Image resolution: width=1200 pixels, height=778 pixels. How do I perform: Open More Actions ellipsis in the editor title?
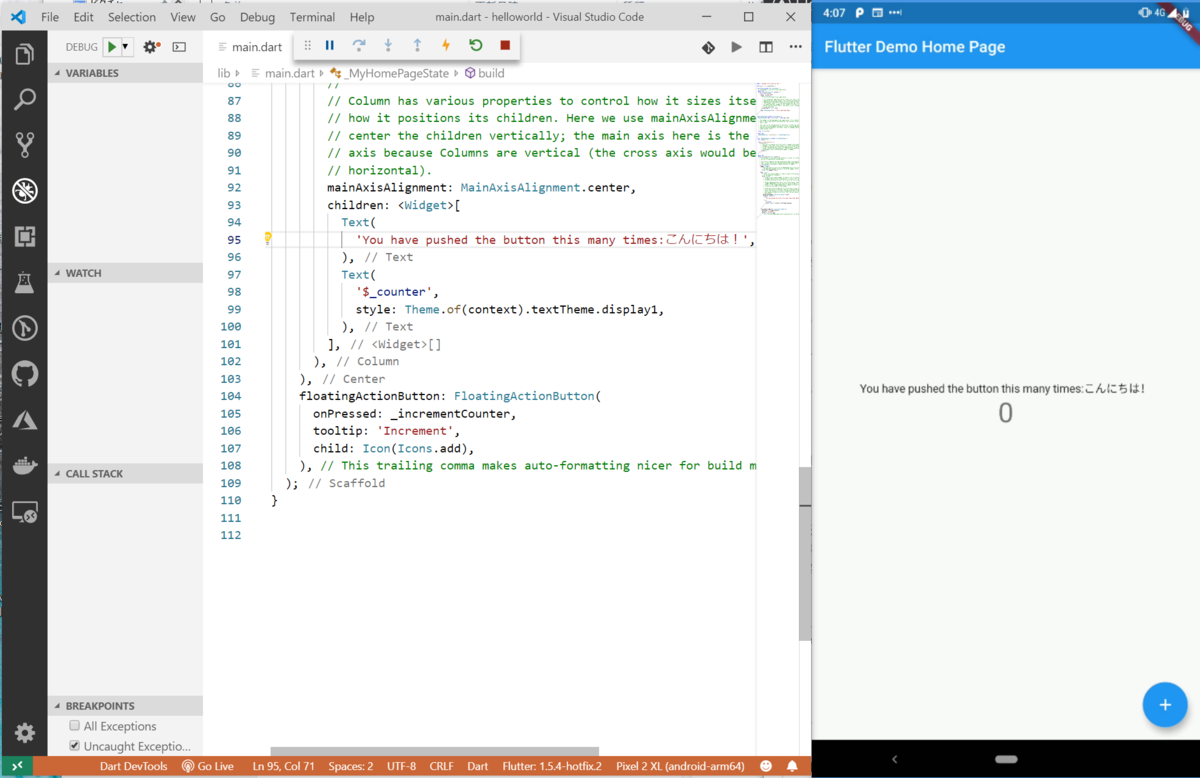[795, 47]
